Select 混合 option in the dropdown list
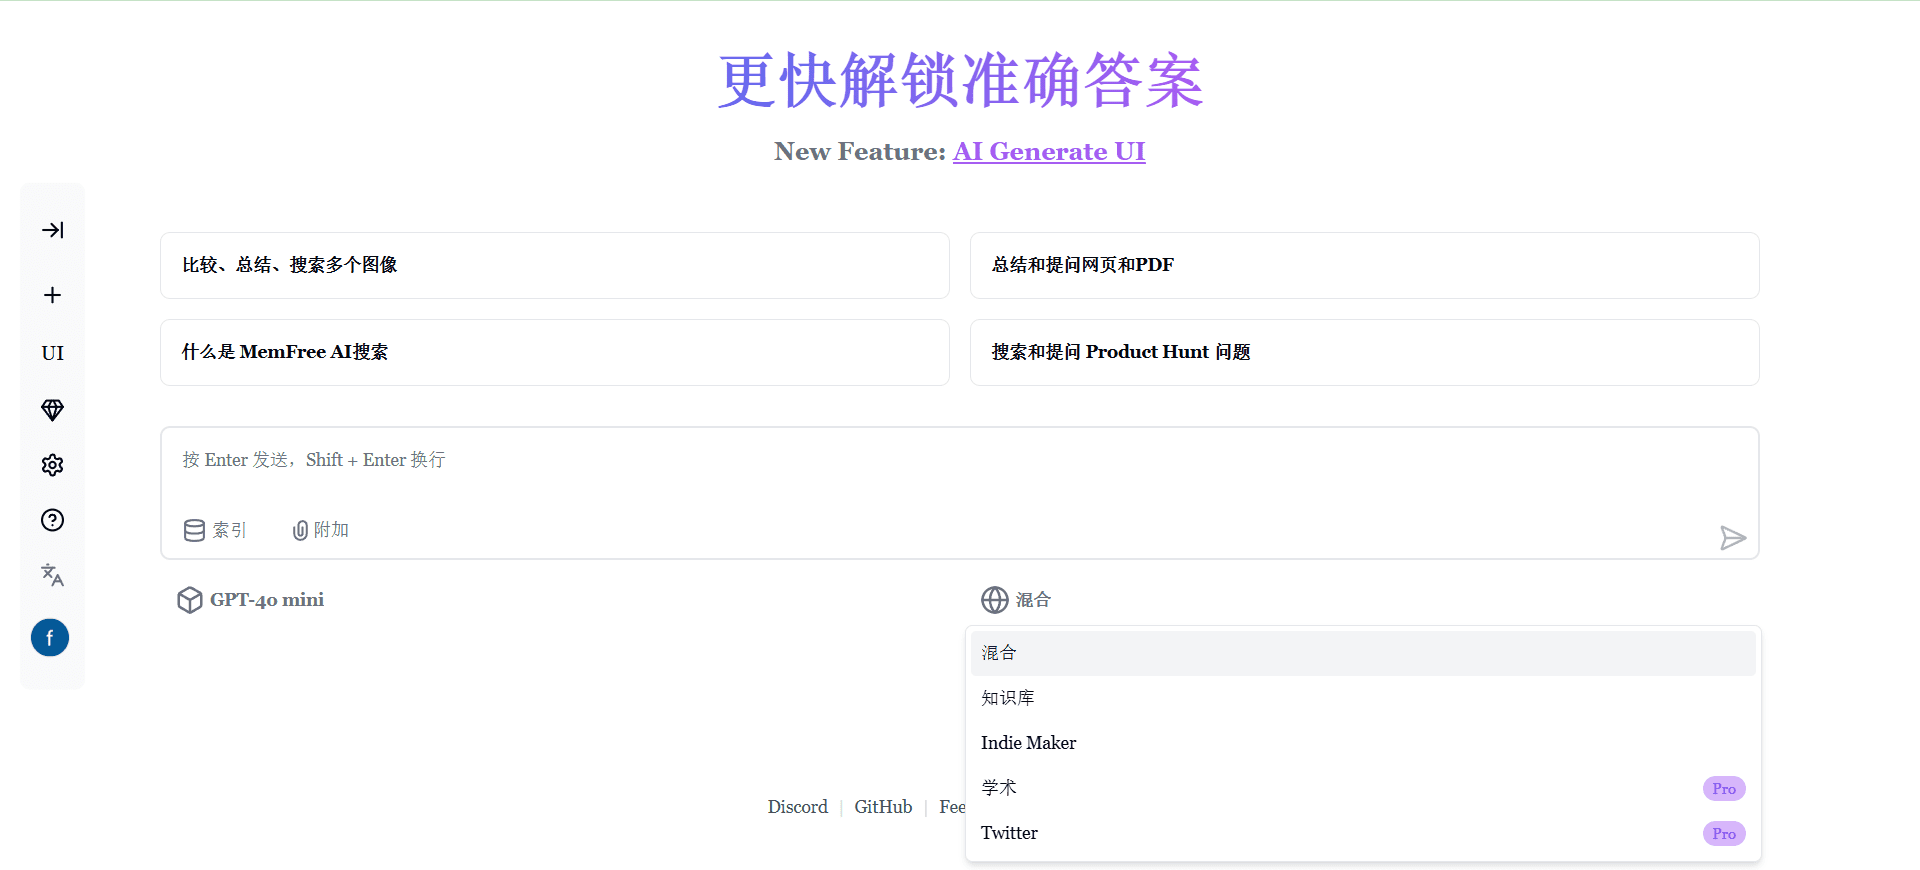Viewport: 1920px width, 870px height. 1363,653
